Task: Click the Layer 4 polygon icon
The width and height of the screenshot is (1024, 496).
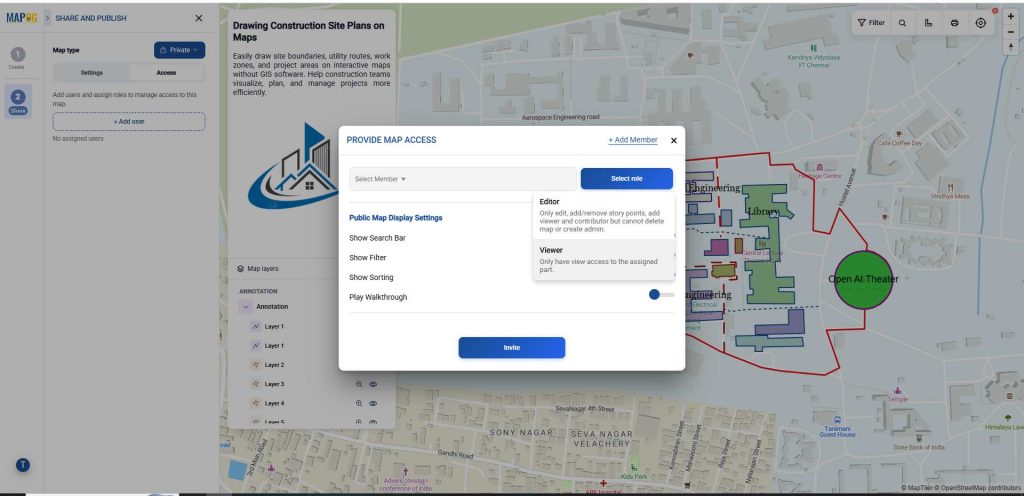Action: (256, 403)
